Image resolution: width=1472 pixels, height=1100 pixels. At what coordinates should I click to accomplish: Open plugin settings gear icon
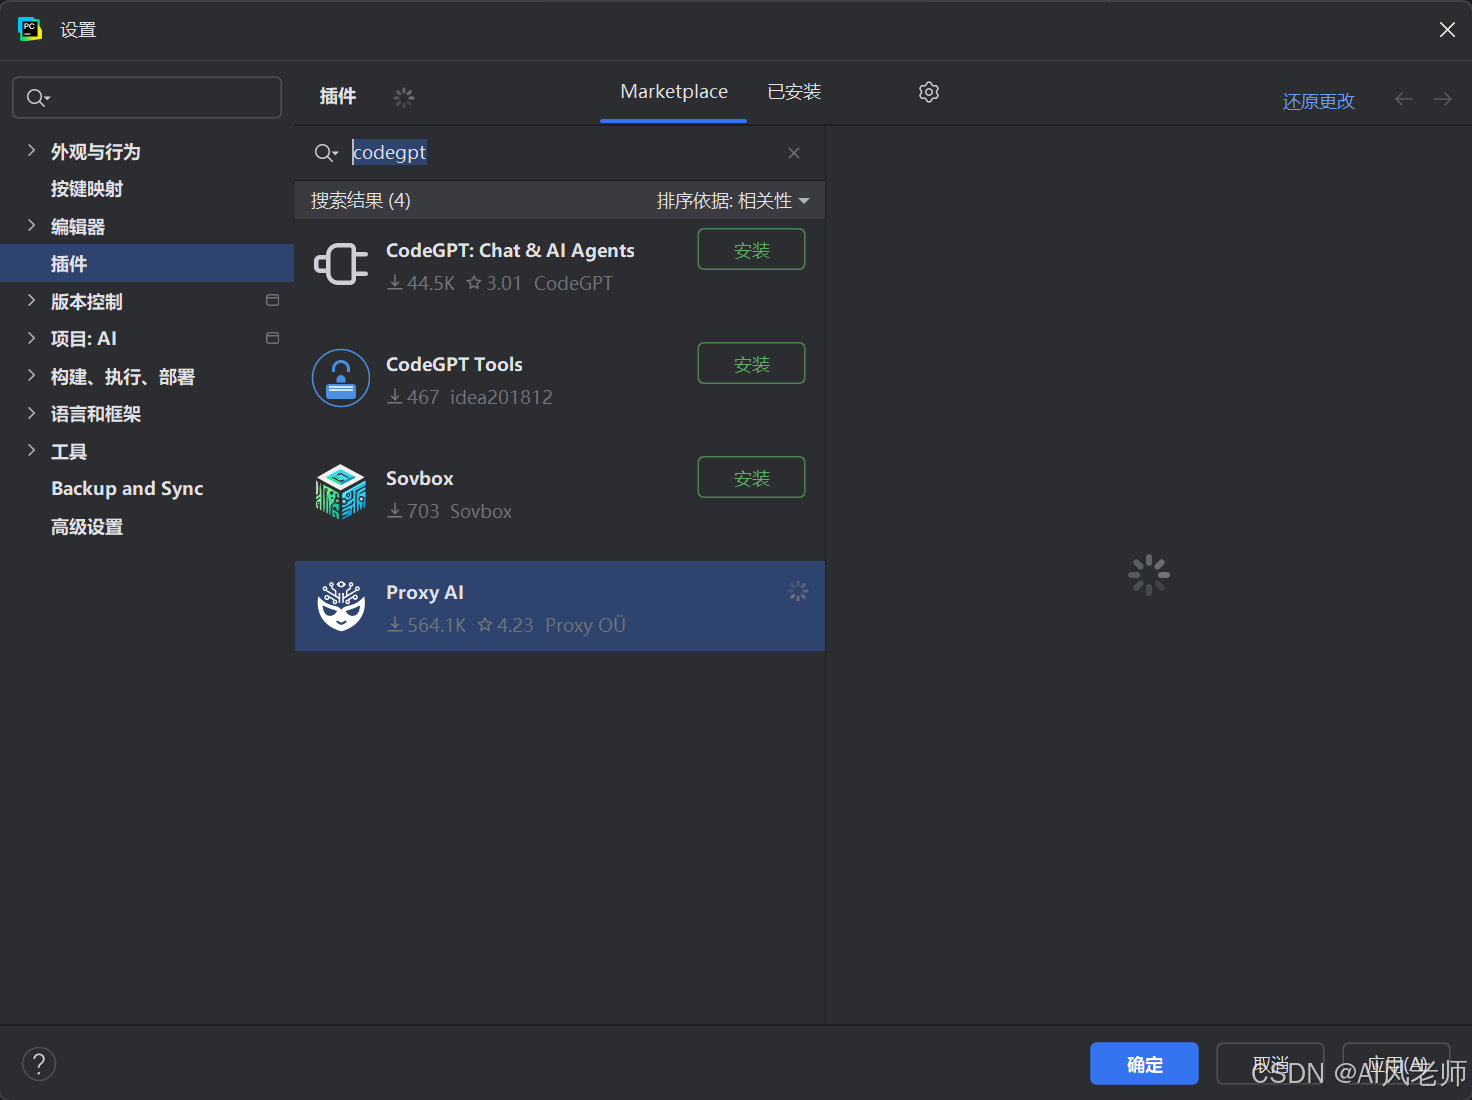[929, 92]
